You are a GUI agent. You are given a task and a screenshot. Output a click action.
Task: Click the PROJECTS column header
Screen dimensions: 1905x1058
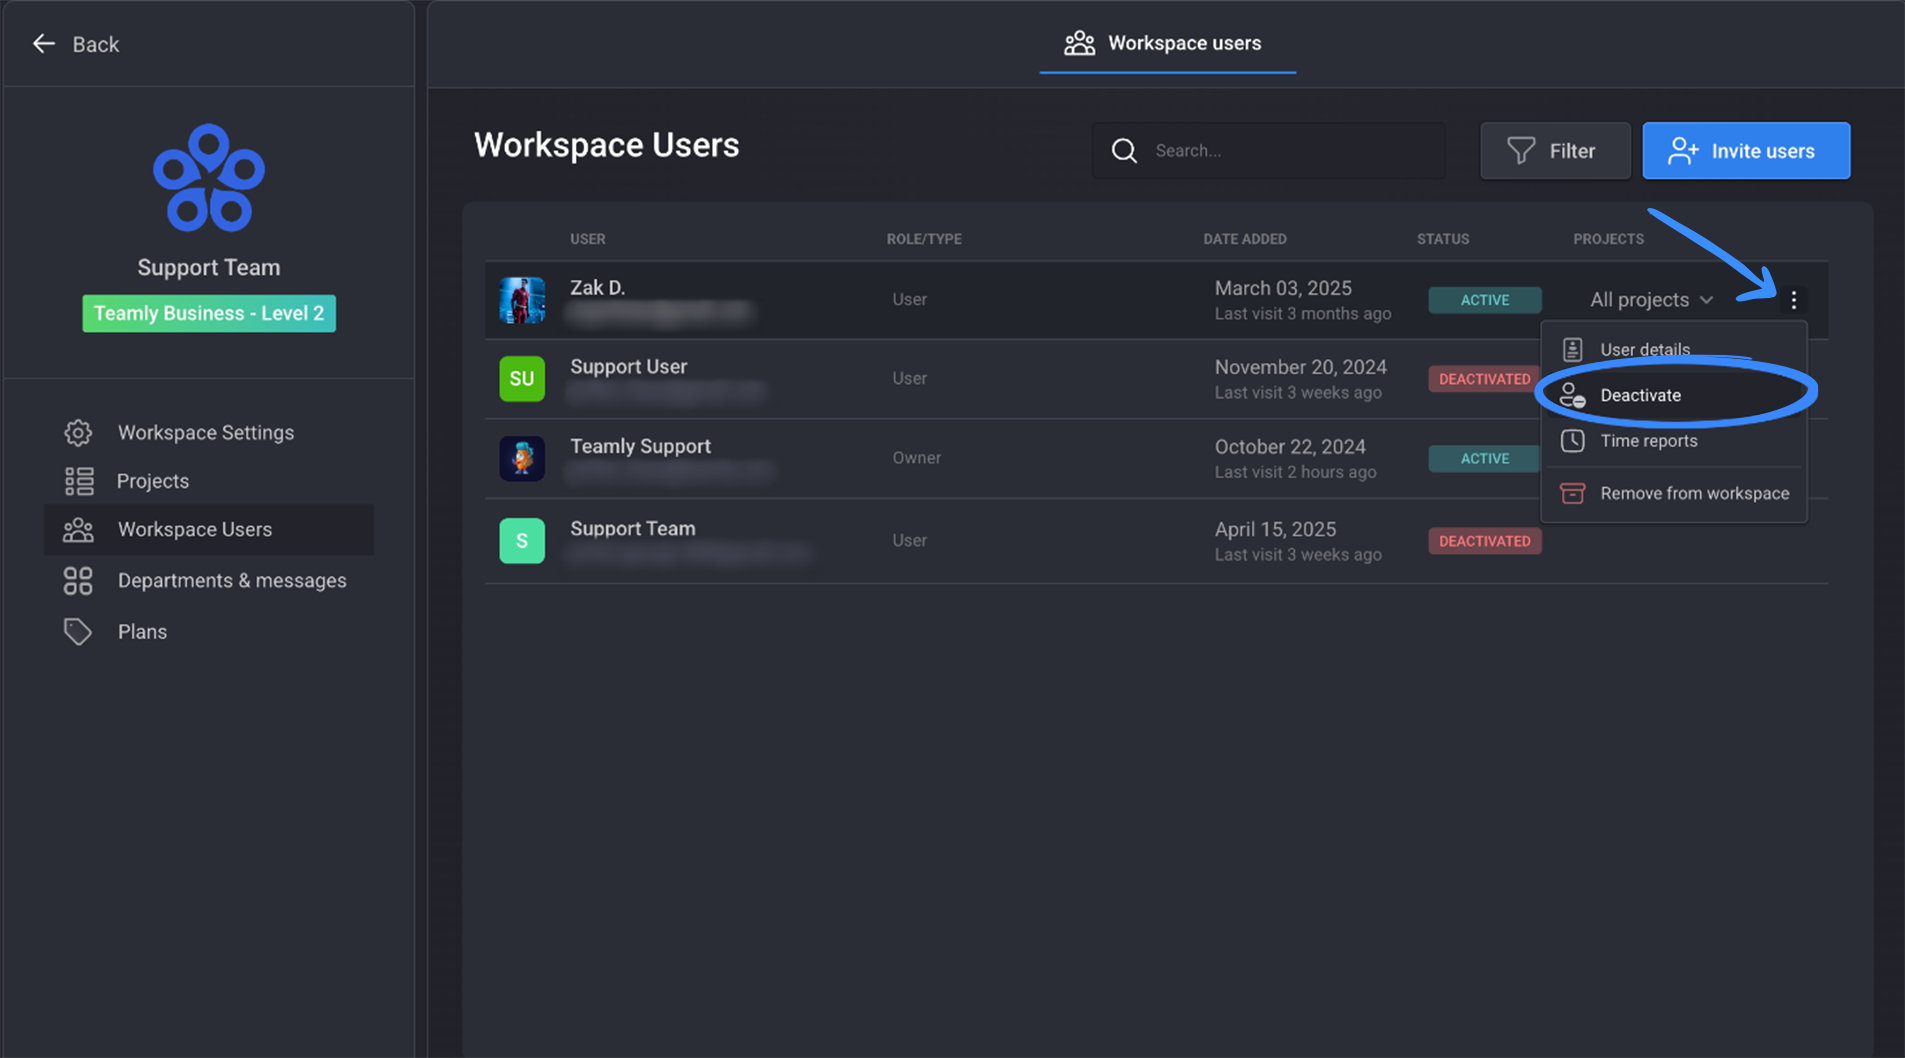click(1608, 239)
